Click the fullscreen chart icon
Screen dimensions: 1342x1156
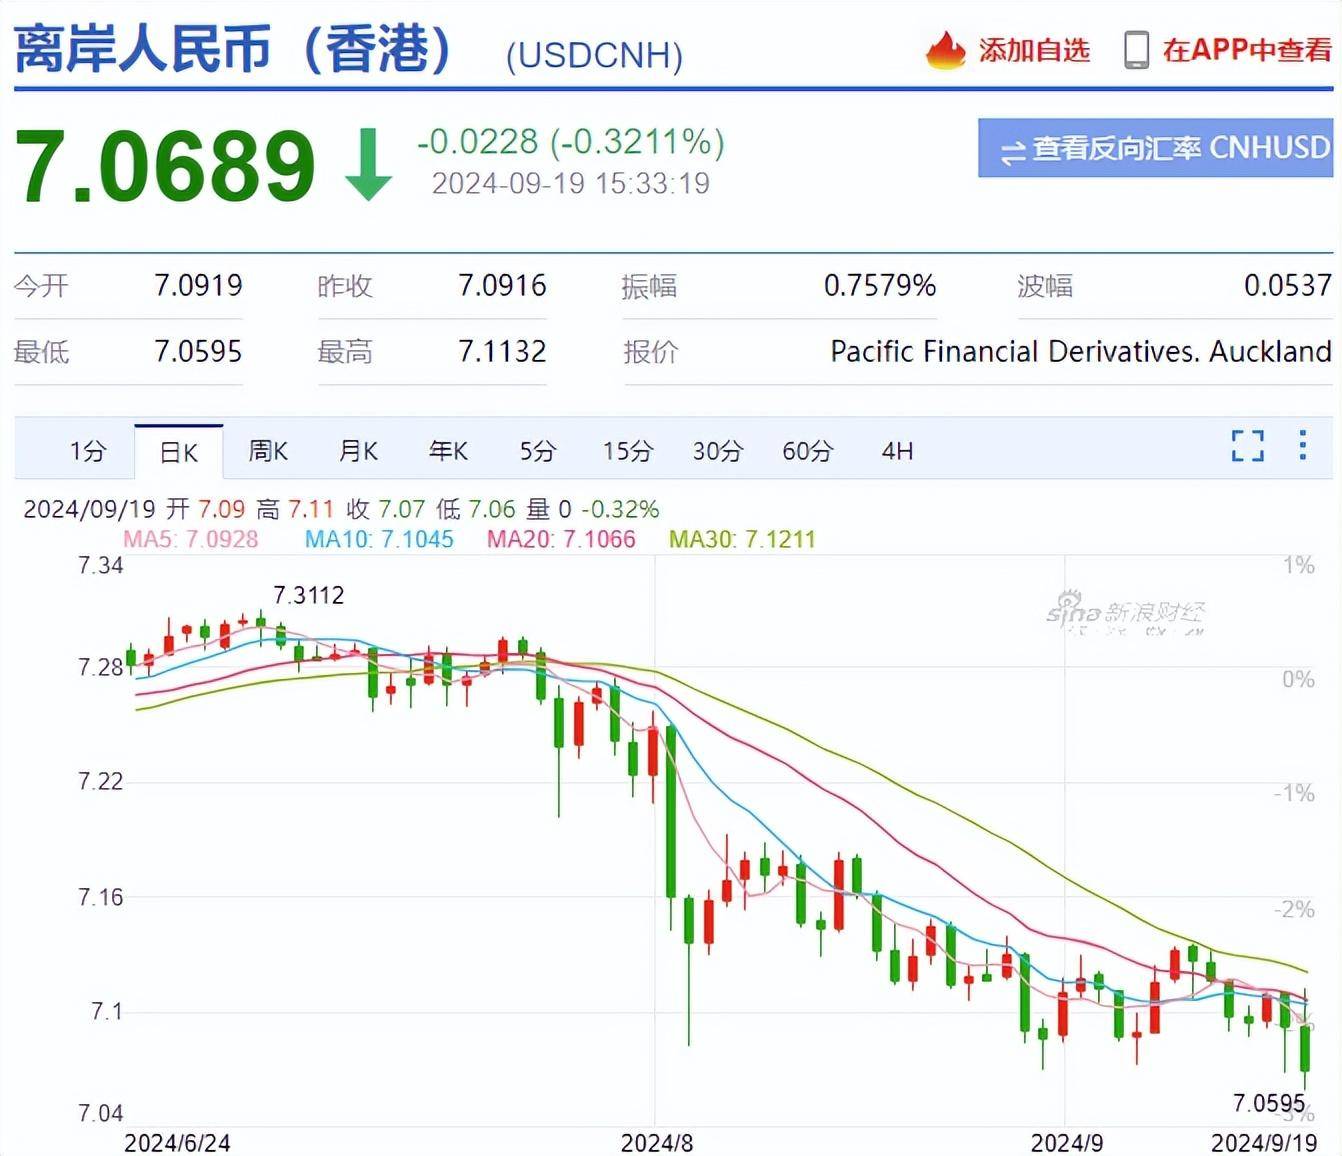point(1247,446)
